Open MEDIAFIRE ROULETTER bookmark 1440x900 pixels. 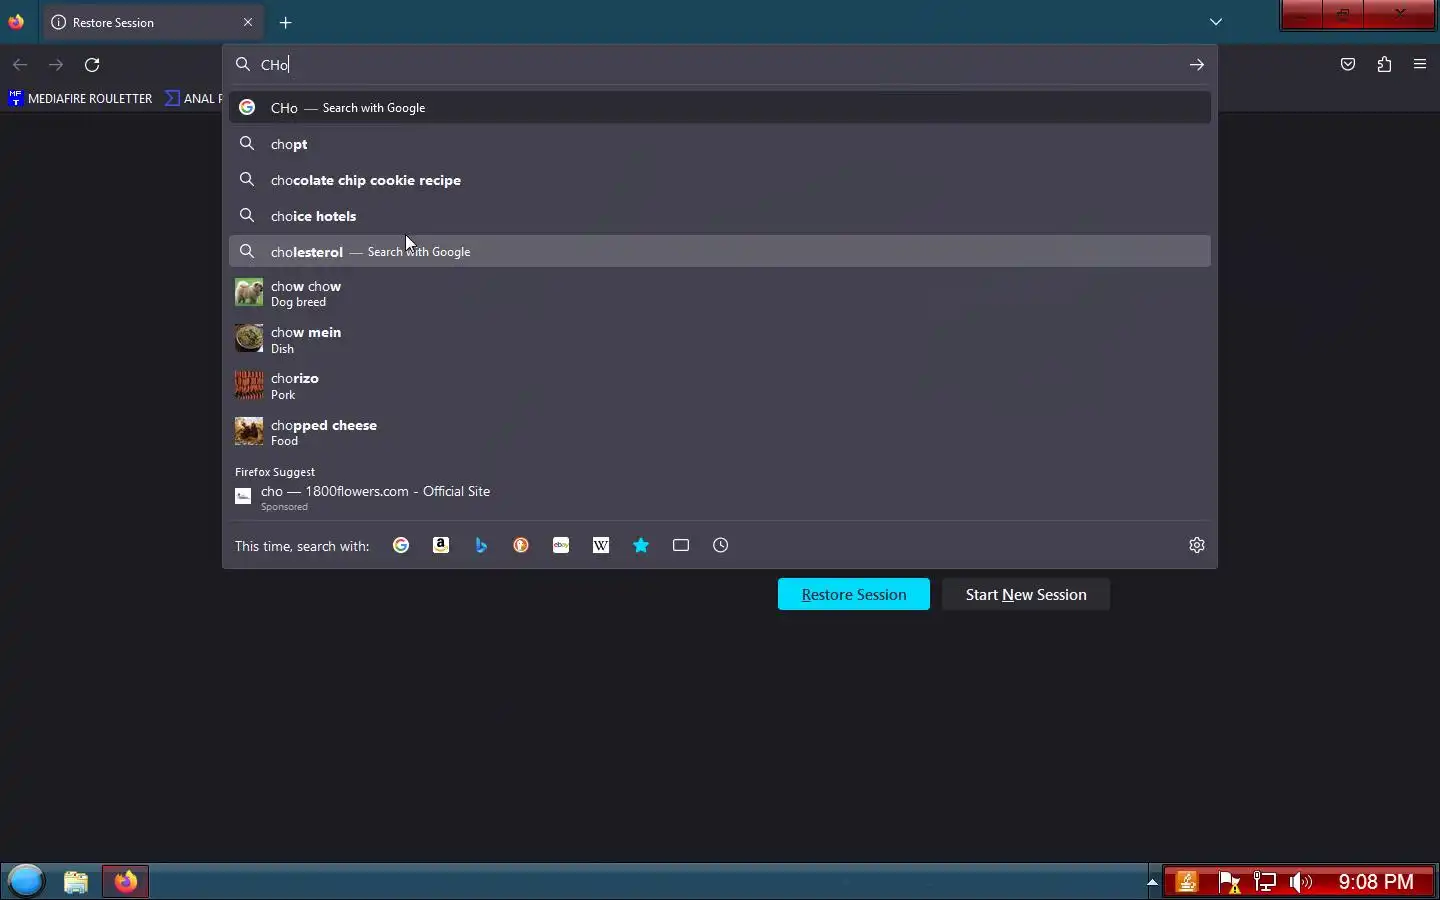[x=80, y=98]
